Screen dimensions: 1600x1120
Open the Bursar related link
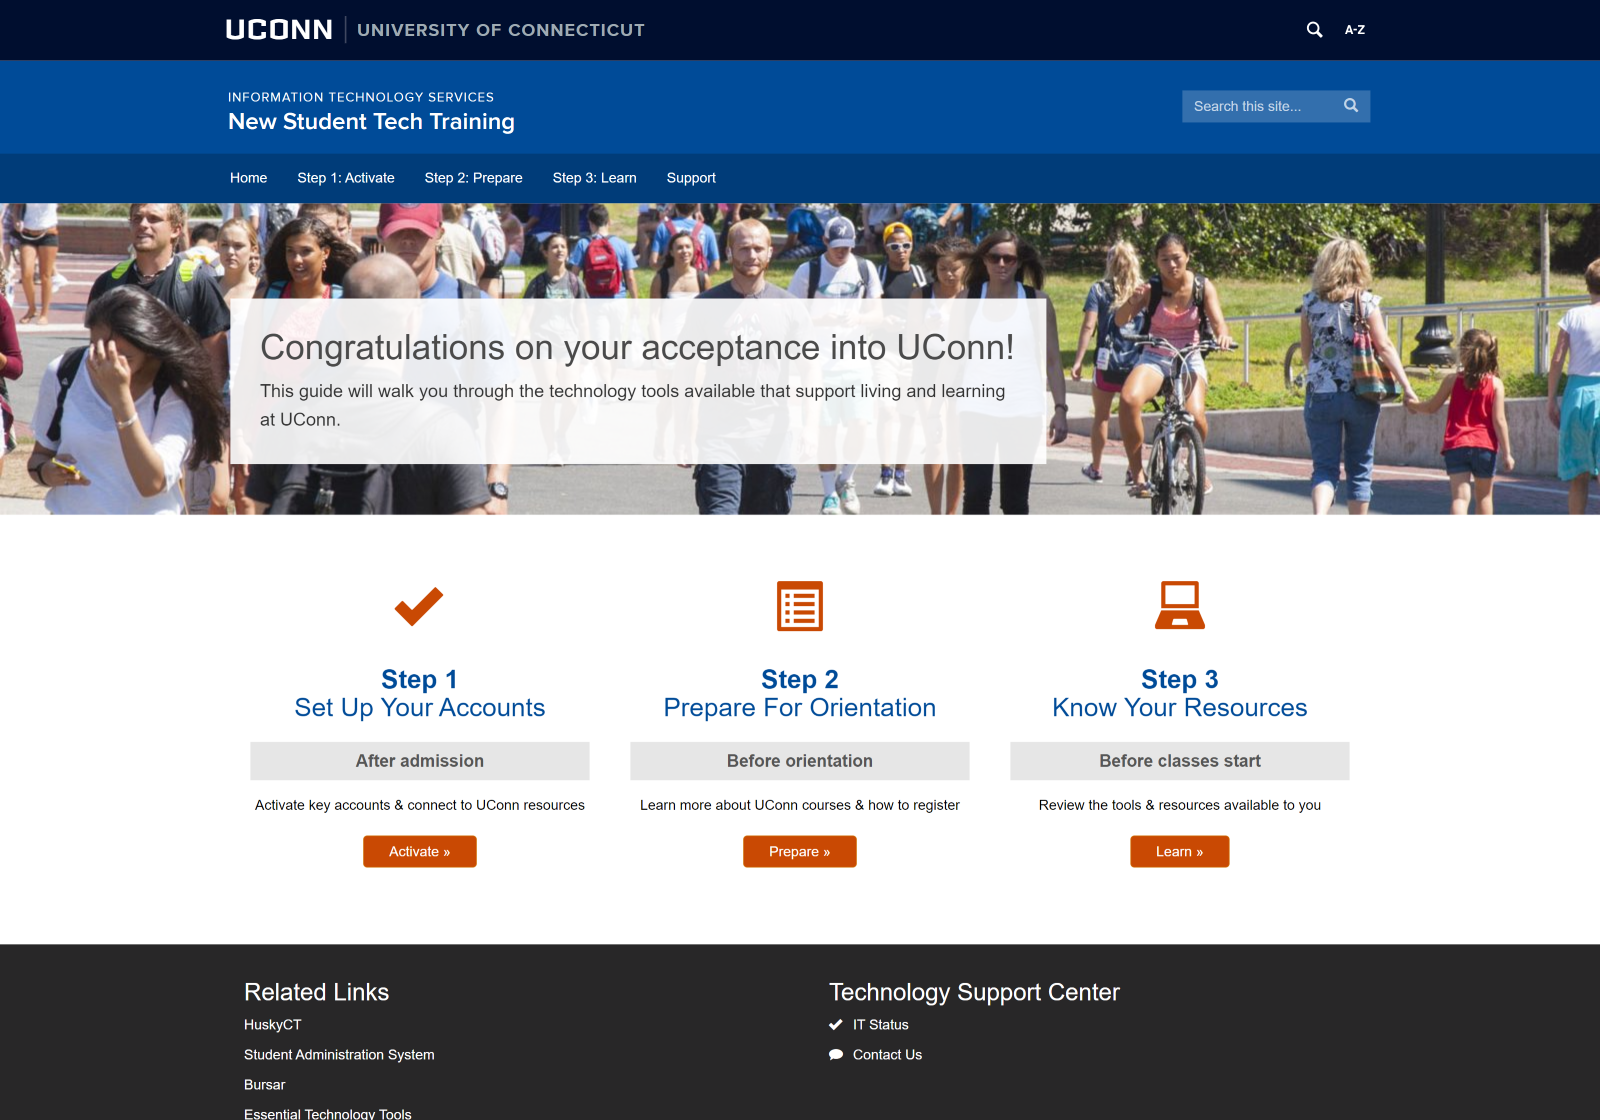pyautogui.click(x=265, y=1085)
